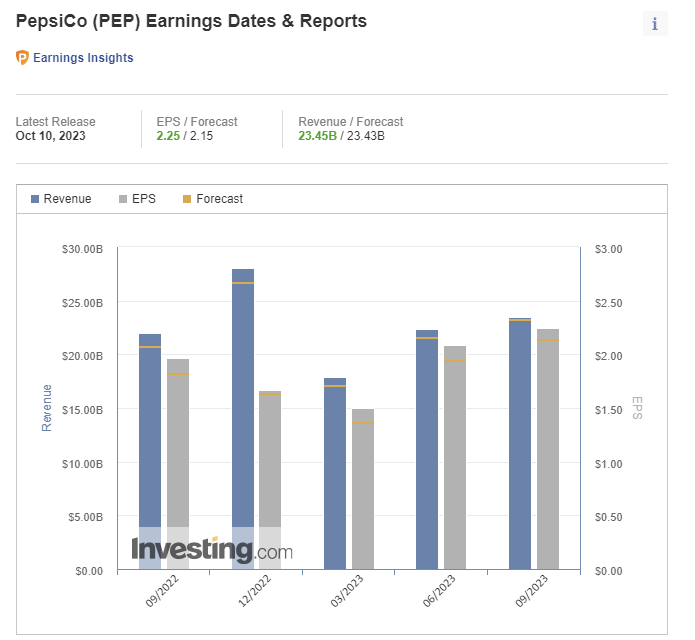The width and height of the screenshot is (695, 640).
Task: Select the 06/2023 gray EPS bar
Action: click(x=455, y=457)
